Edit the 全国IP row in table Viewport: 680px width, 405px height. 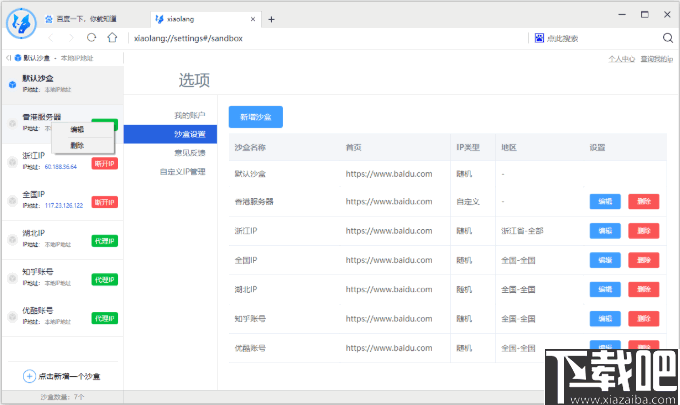605,260
